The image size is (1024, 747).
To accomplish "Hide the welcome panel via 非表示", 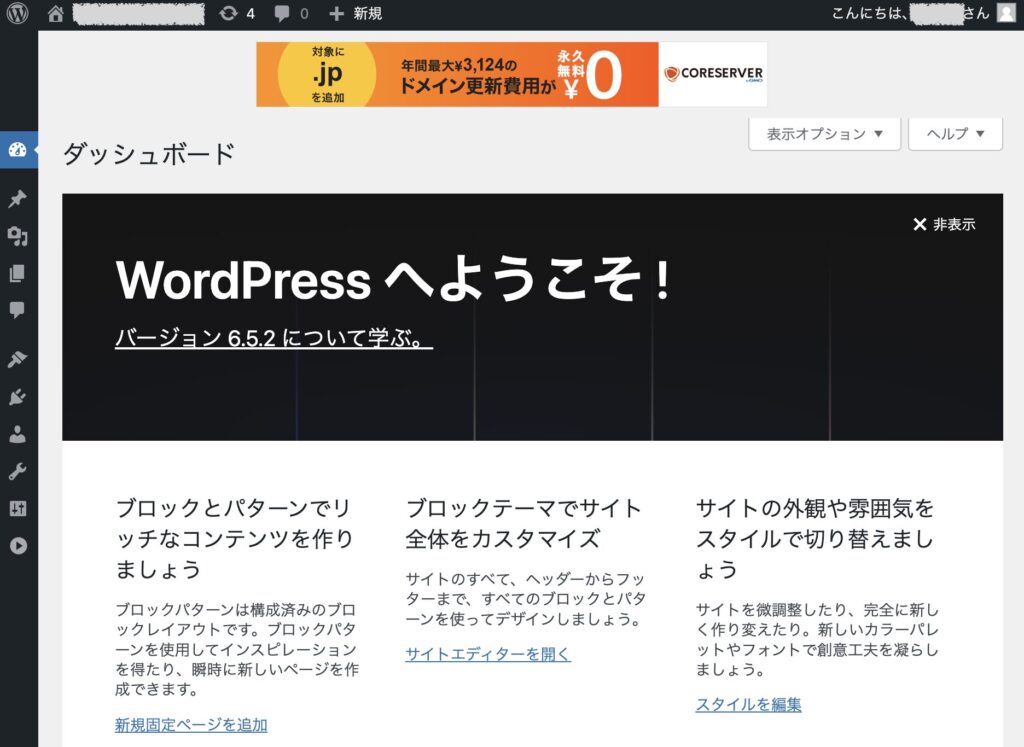I will [946, 226].
